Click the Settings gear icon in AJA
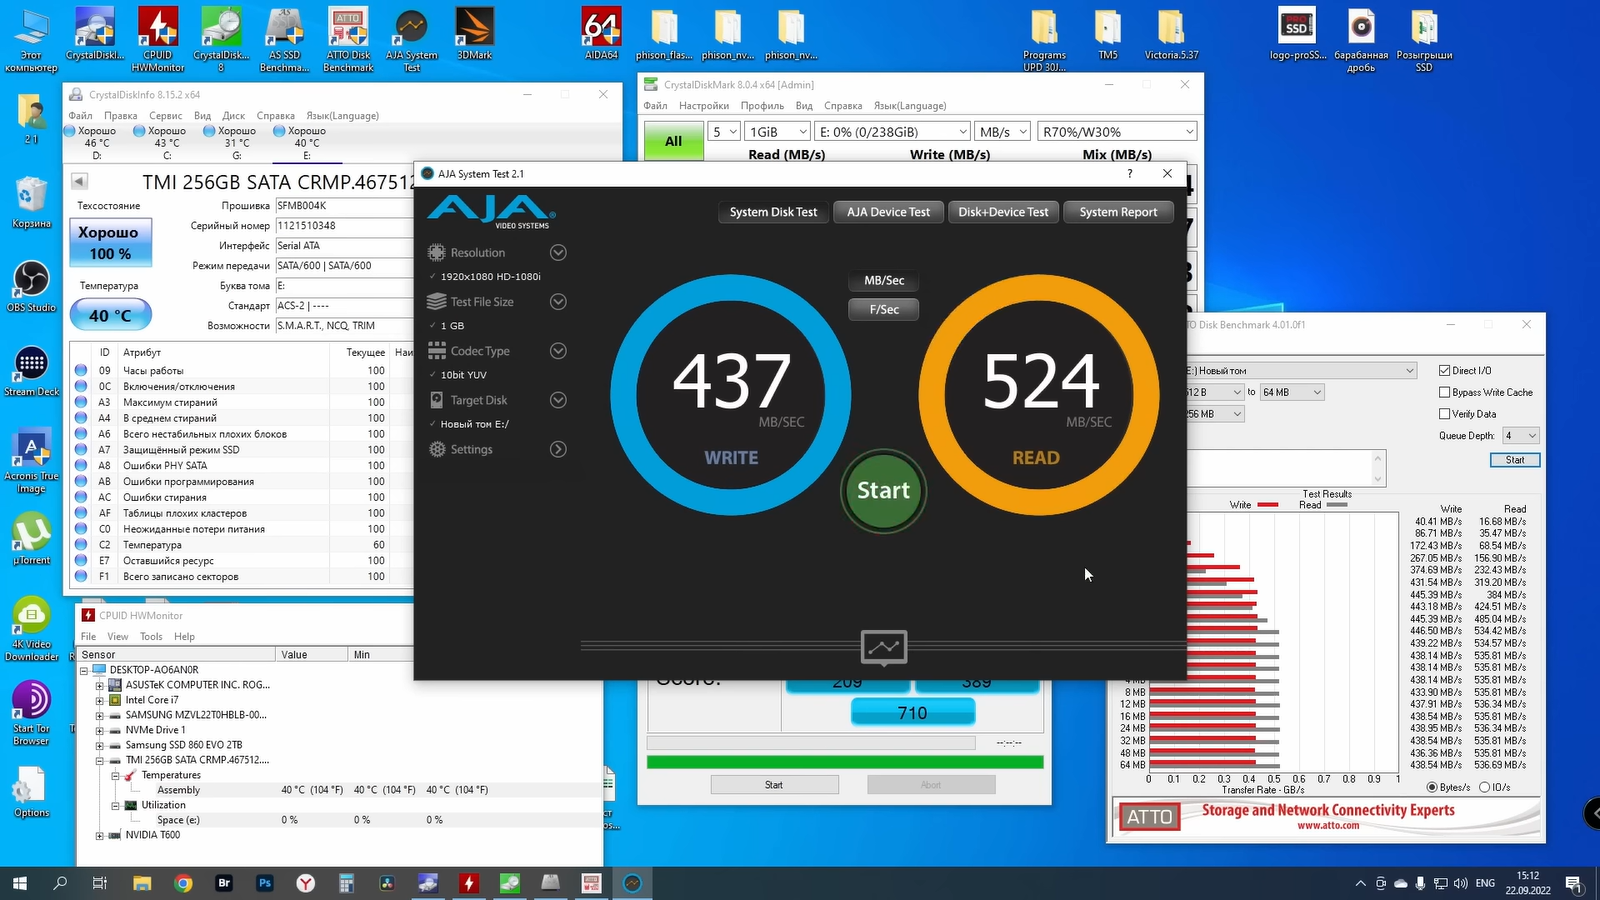Screen dimensions: 1600x900 click(x=437, y=450)
